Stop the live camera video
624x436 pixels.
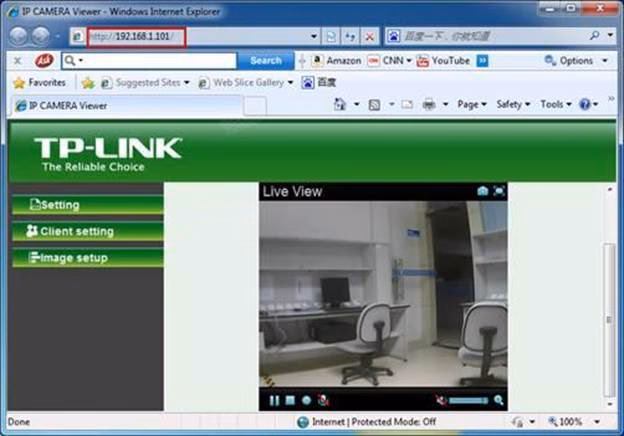point(290,400)
